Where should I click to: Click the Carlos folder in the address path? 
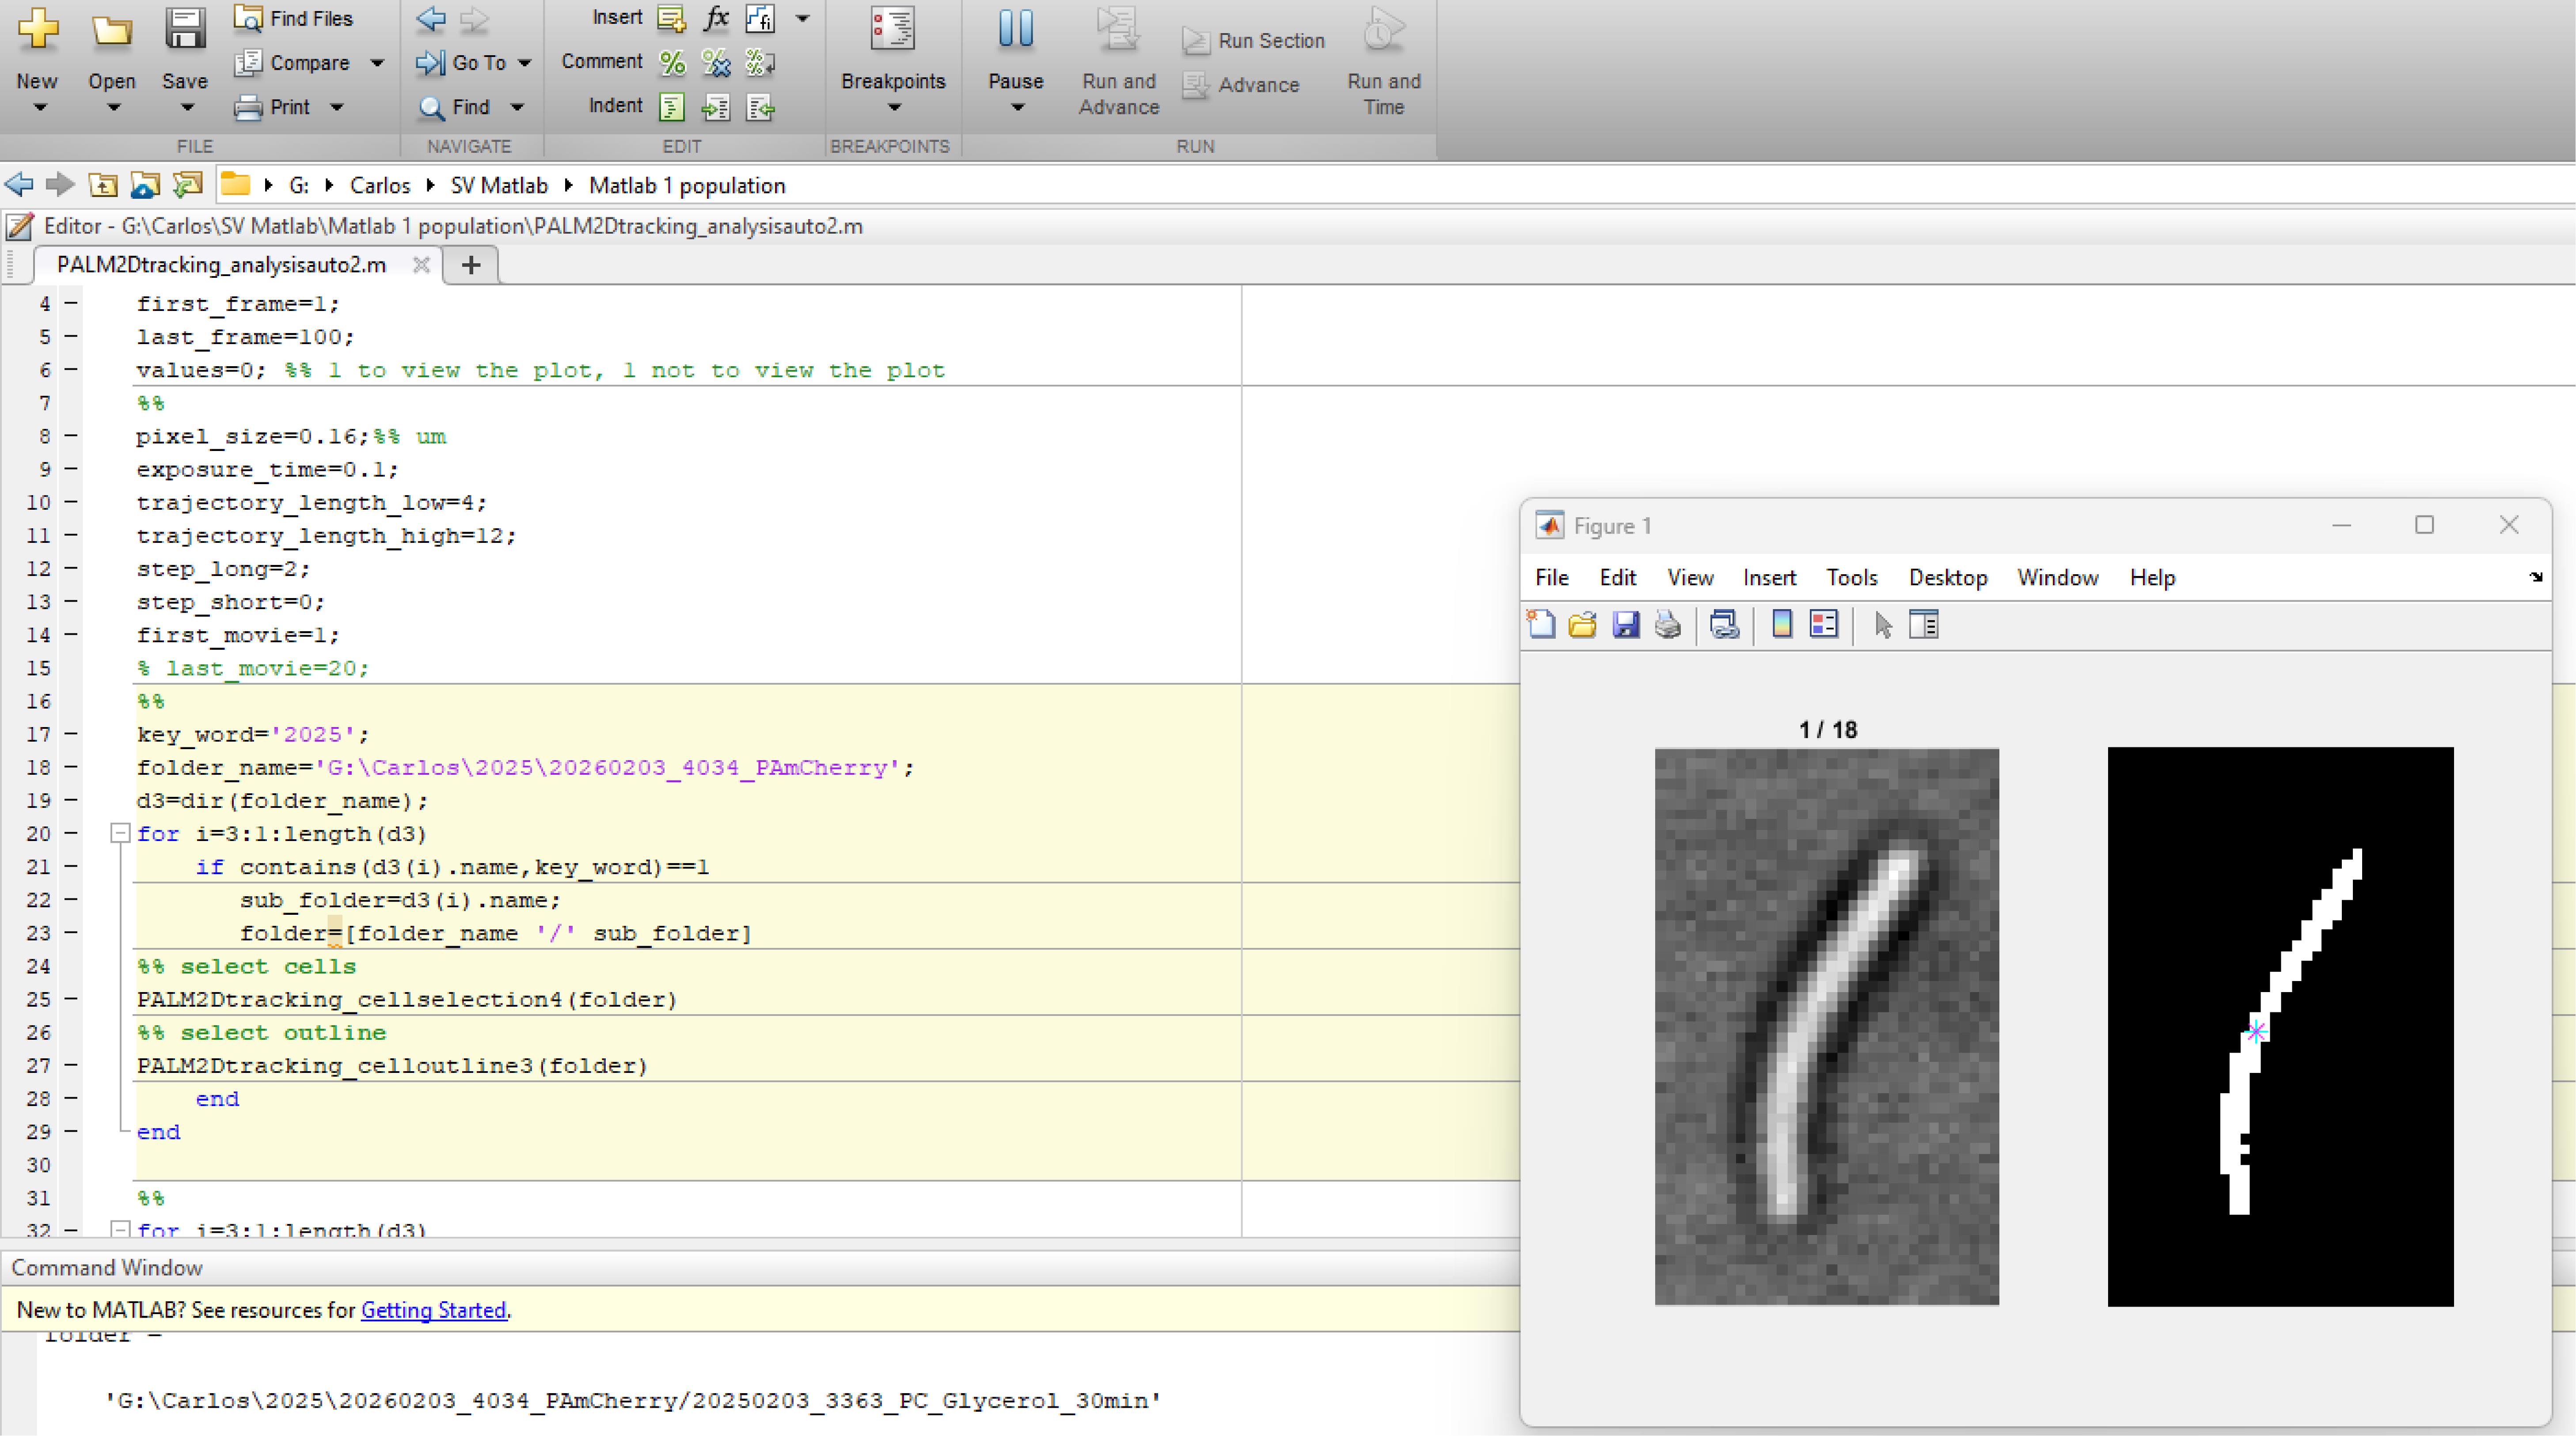point(380,186)
